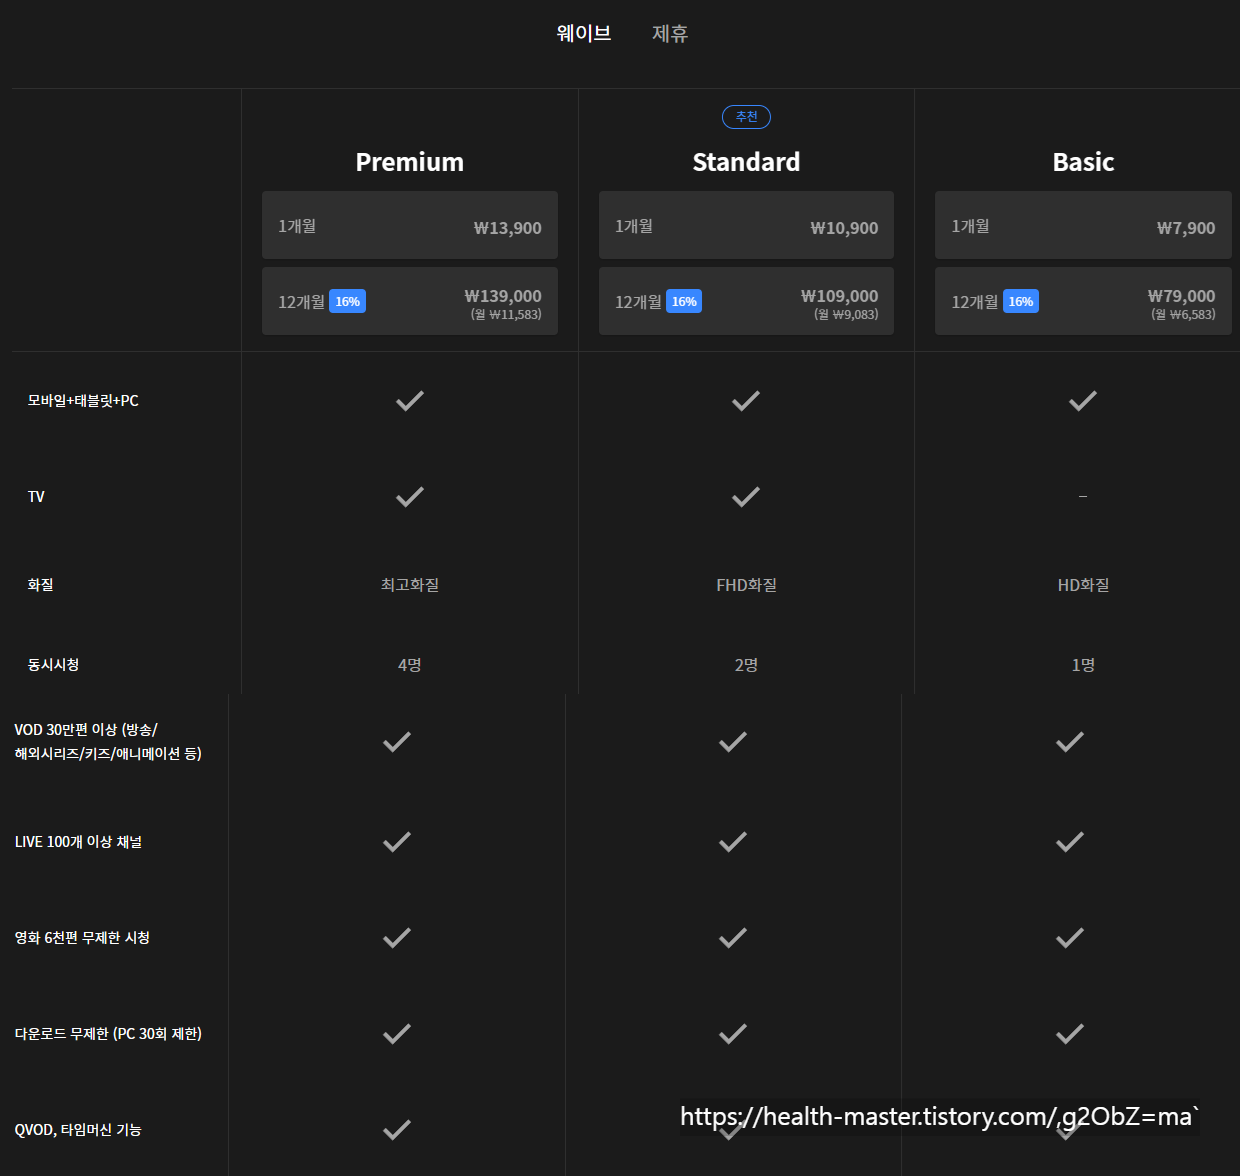
Task: Click Premium checkmark in 다운로드 무제한 row
Action: click(x=397, y=1034)
